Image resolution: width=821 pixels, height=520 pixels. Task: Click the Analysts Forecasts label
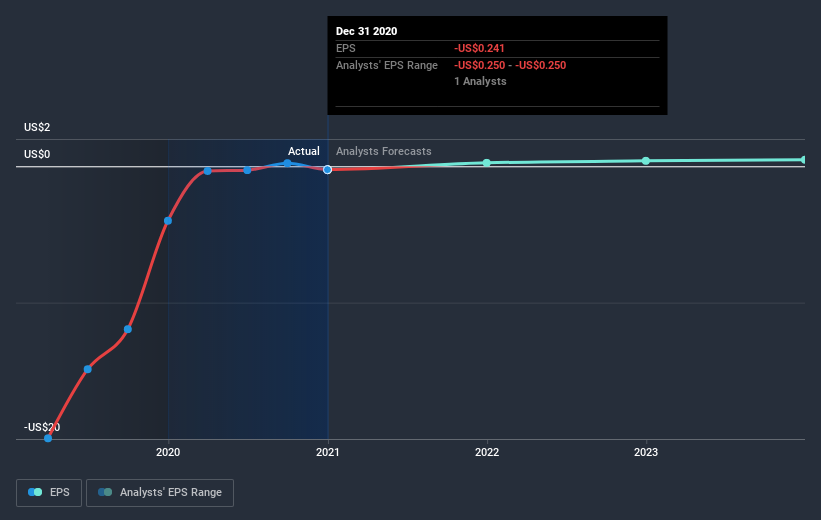click(384, 151)
